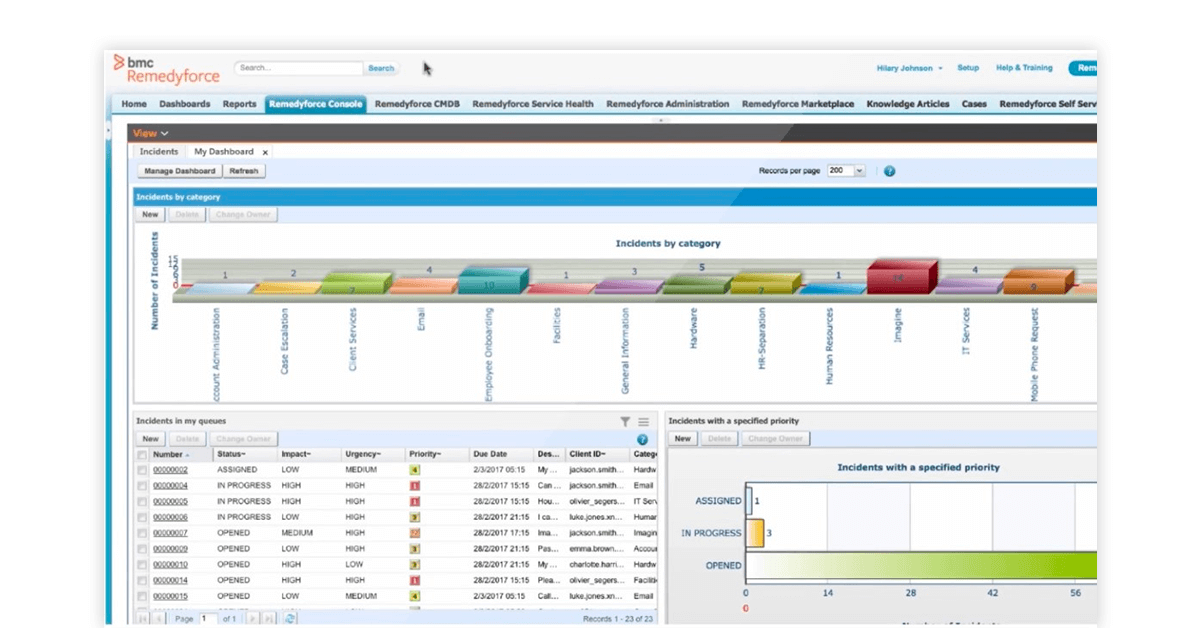Open the Status column filter
1200x628 pixels.
(x=230, y=454)
